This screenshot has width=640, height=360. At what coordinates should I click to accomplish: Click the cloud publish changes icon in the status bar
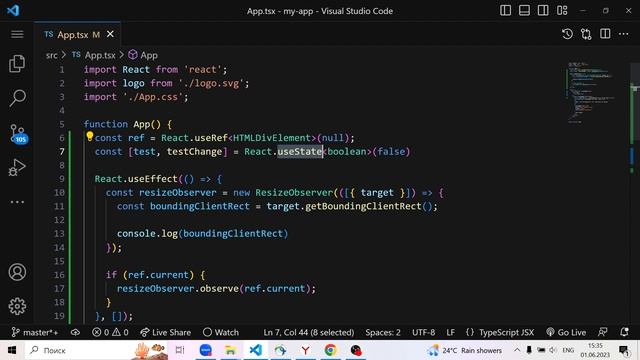[75, 332]
